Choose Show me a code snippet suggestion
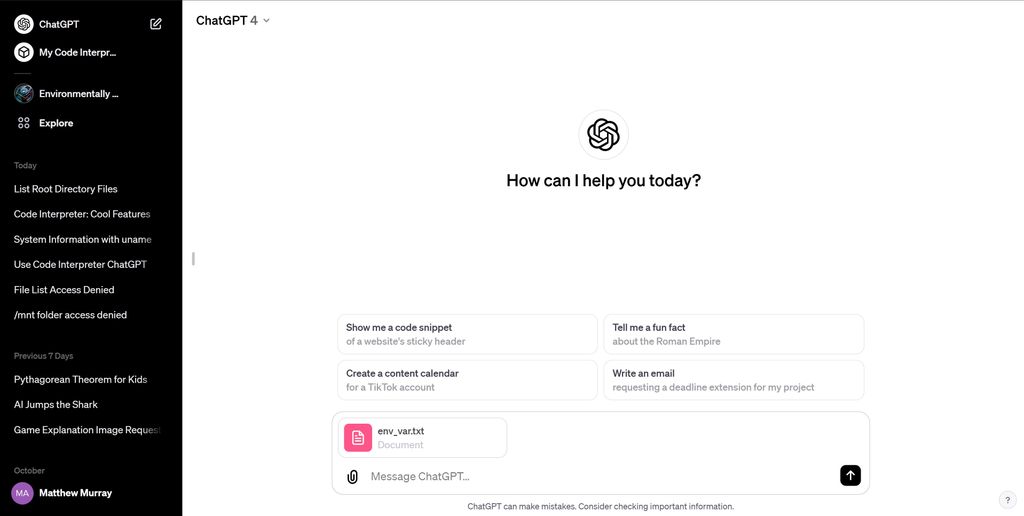The width and height of the screenshot is (1024, 516). 466,334
